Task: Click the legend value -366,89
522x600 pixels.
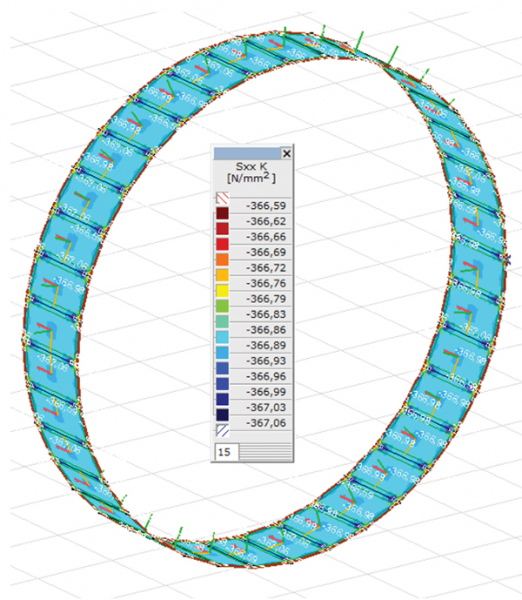Action: (266, 346)
